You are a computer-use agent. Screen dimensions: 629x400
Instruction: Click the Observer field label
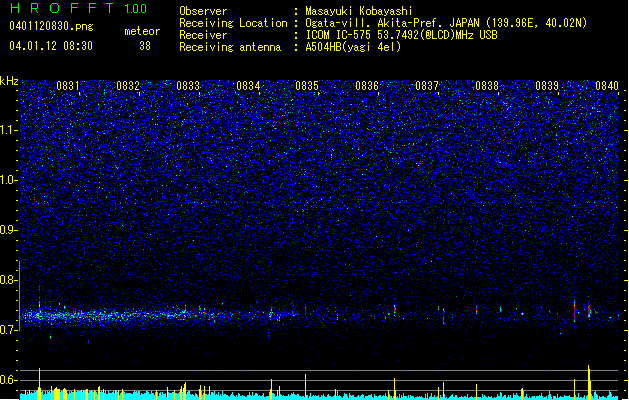203,11
